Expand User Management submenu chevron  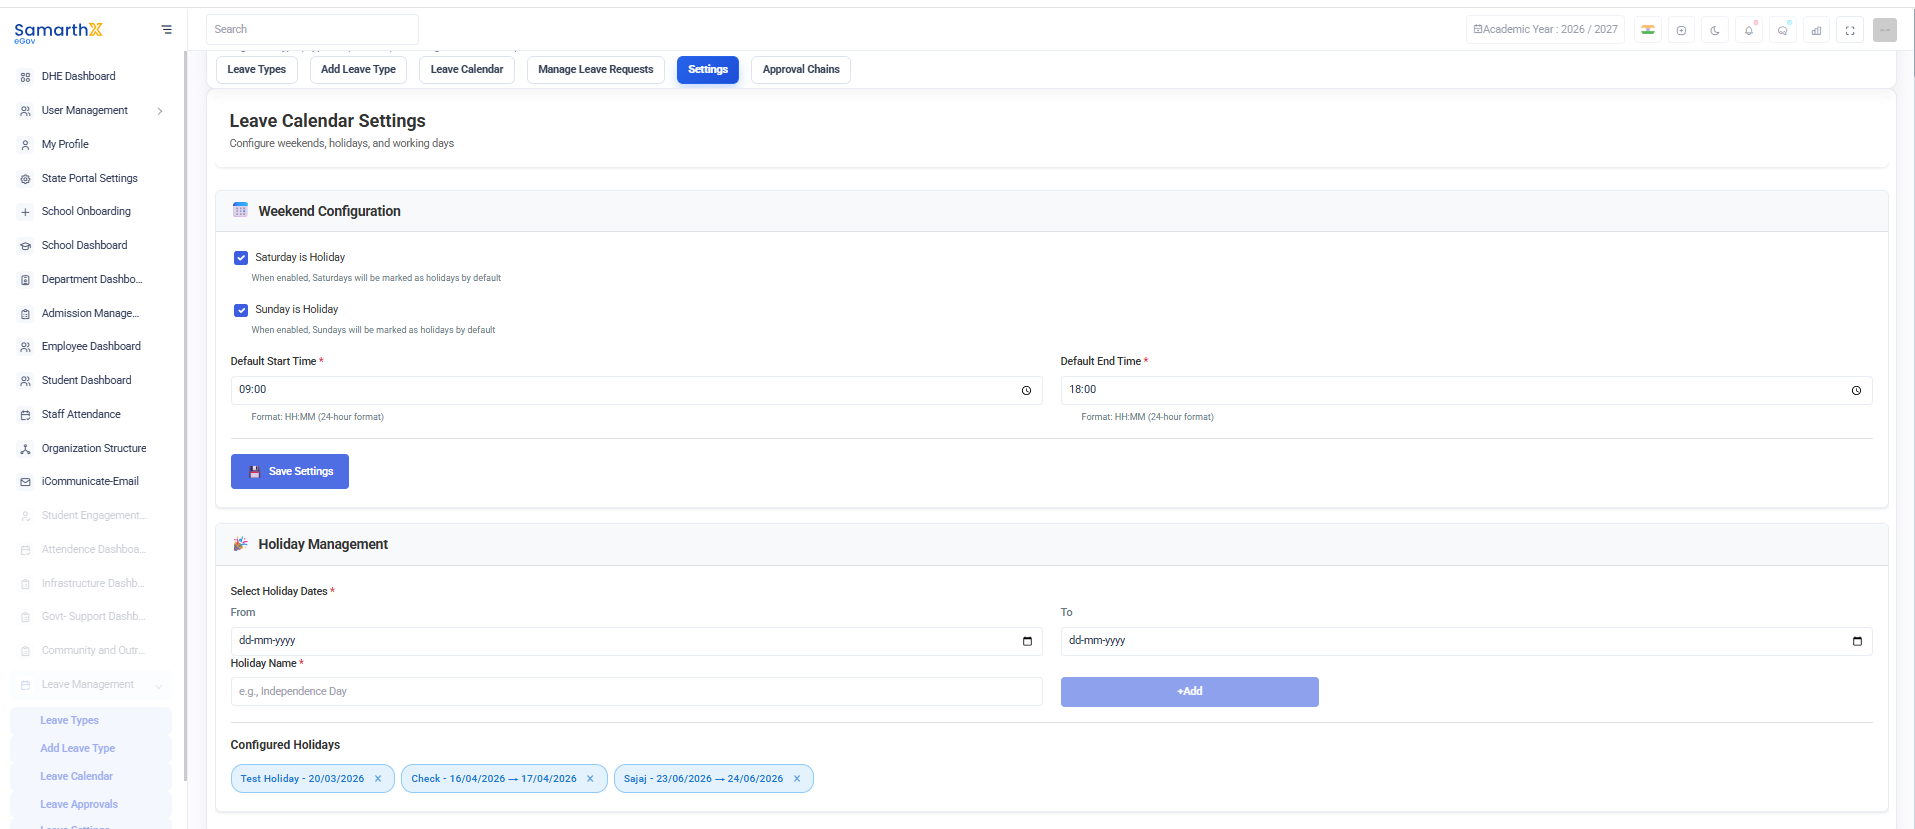tap(160, 111)
